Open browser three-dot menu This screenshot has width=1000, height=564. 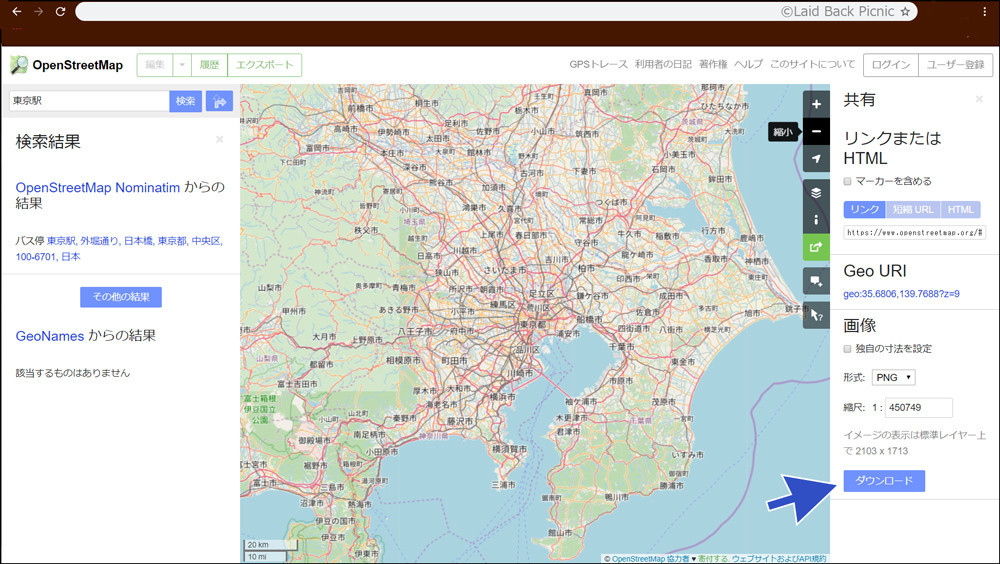pos(985,11)
